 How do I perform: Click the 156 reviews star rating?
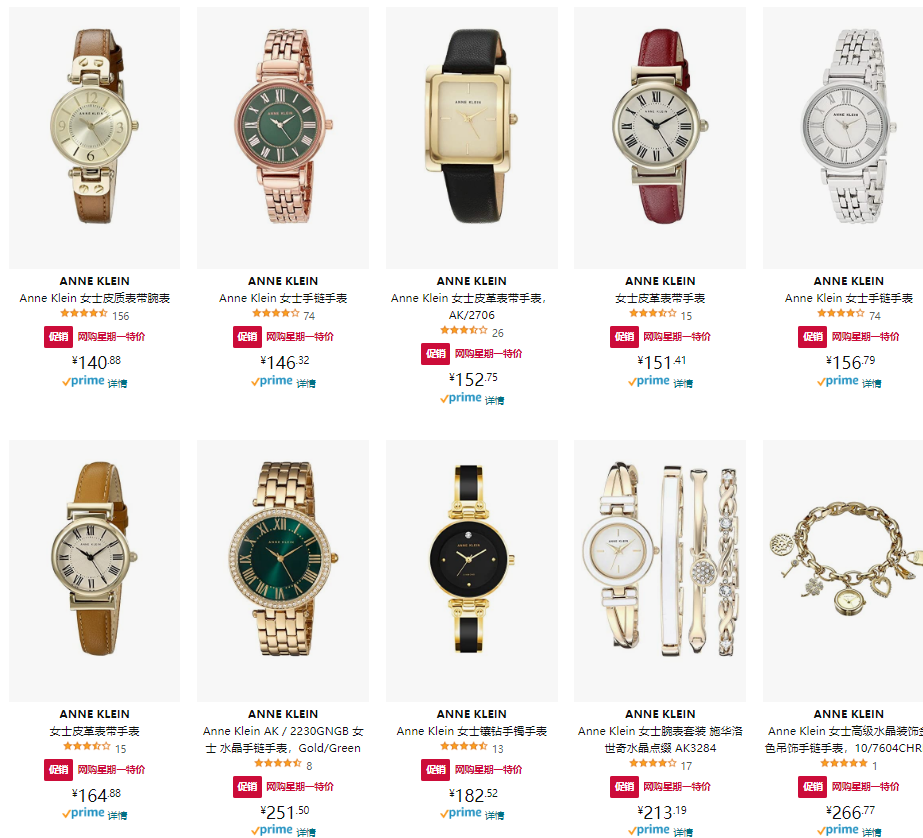tap(84, 313)
